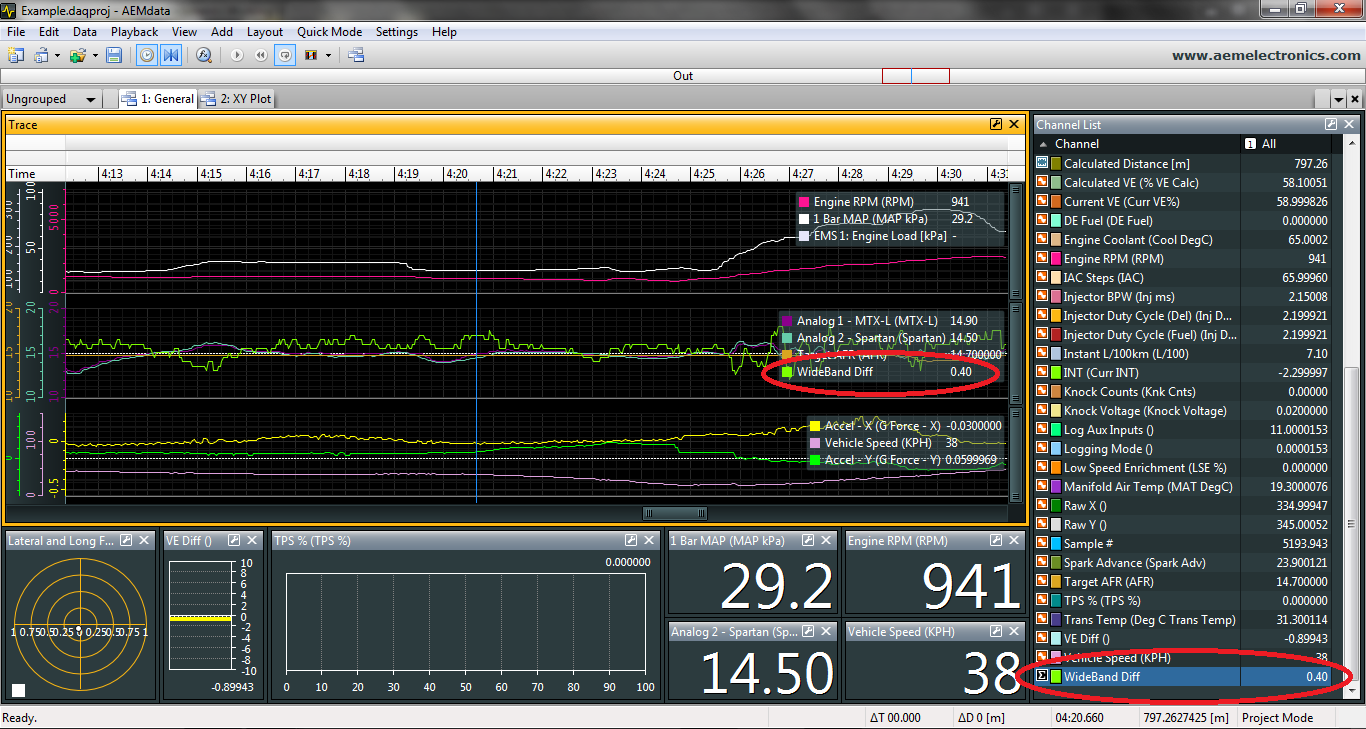Toggle Accel - X legend marker in trace

pyautogui.click(x=815, y=425)
